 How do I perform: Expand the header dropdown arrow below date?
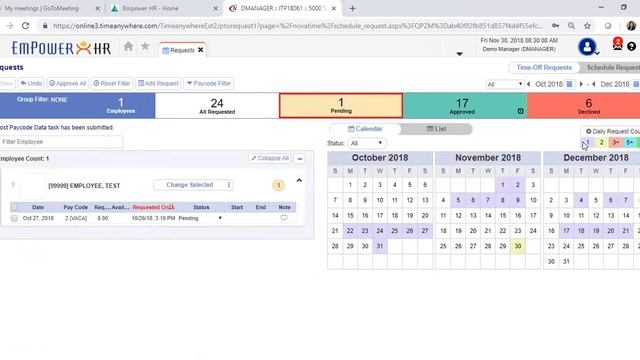(460, 54)
